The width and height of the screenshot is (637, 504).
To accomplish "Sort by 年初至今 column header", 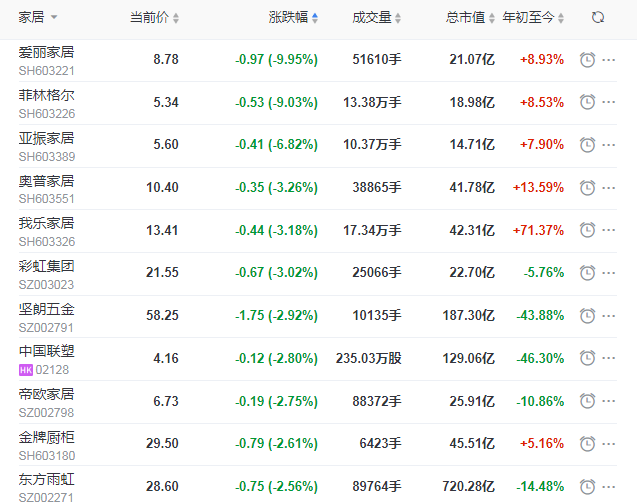I will 534,18.
